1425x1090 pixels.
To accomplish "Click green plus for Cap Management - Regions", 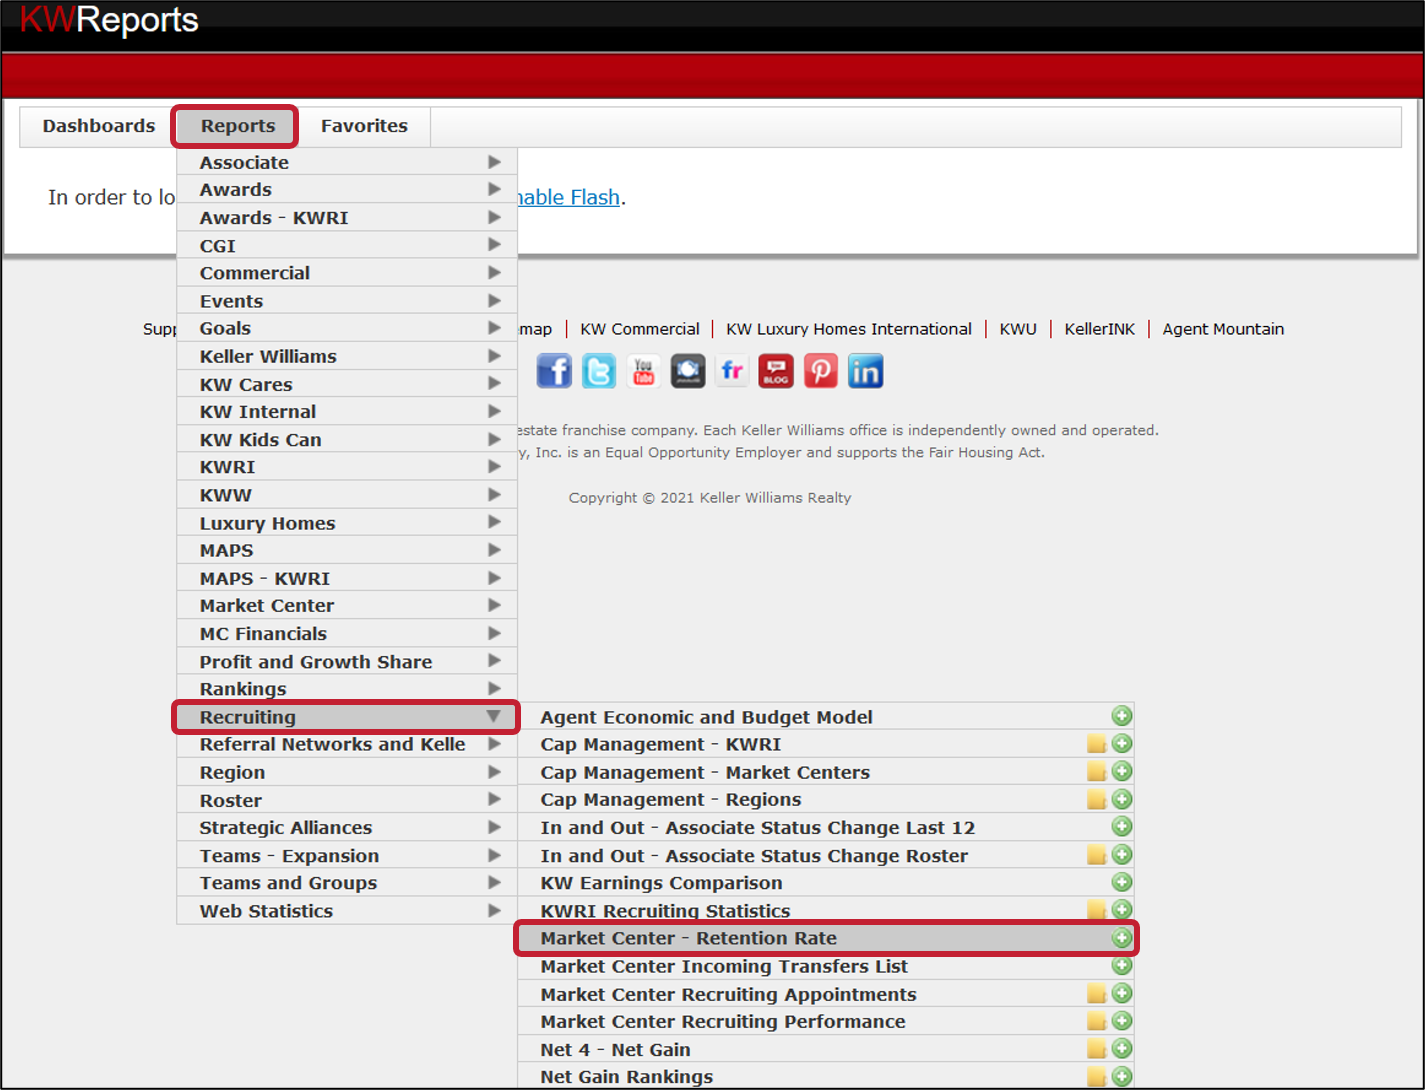I will pos(1122,799).
